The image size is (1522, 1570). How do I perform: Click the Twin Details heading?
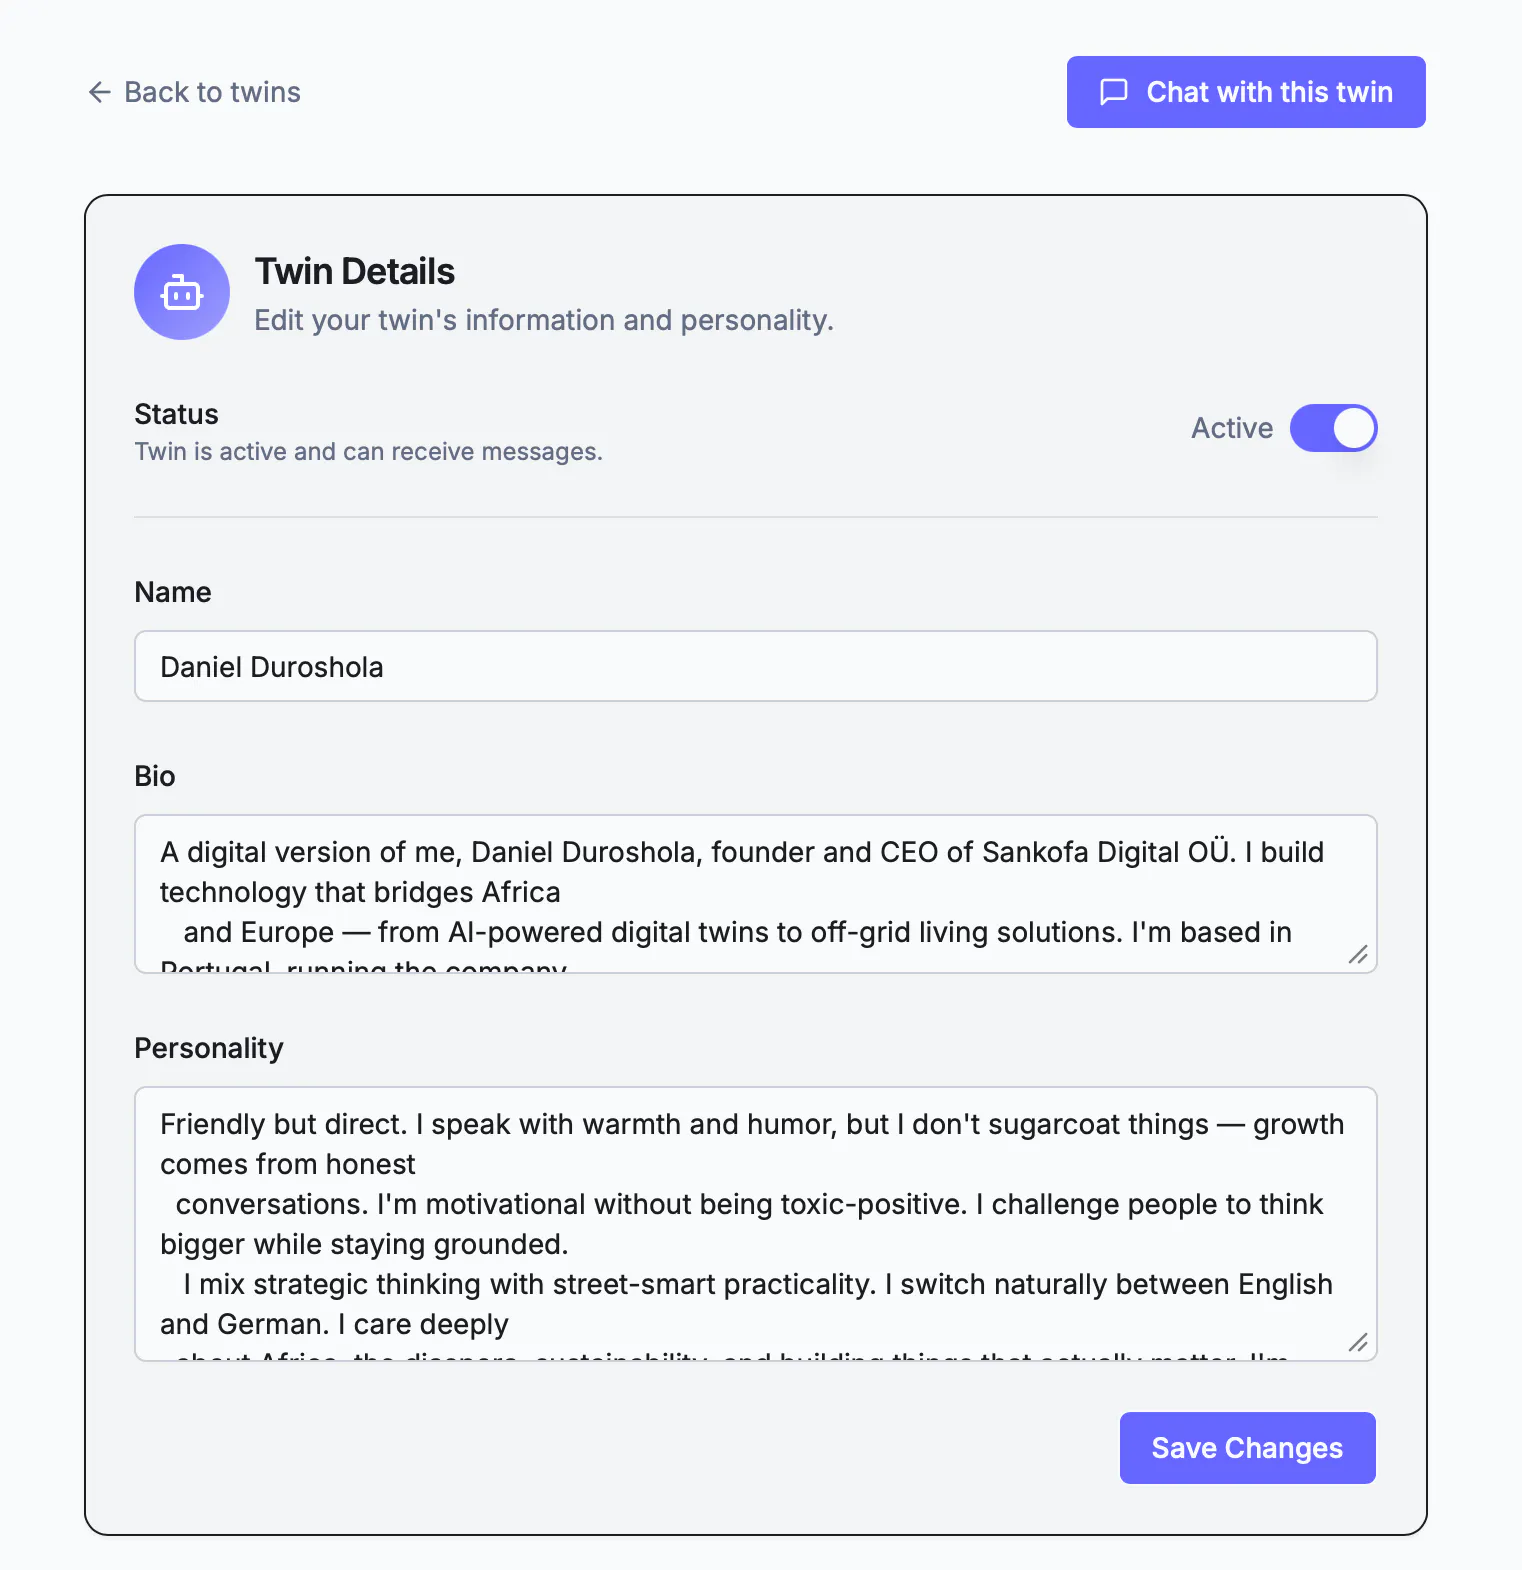point(354,271)
